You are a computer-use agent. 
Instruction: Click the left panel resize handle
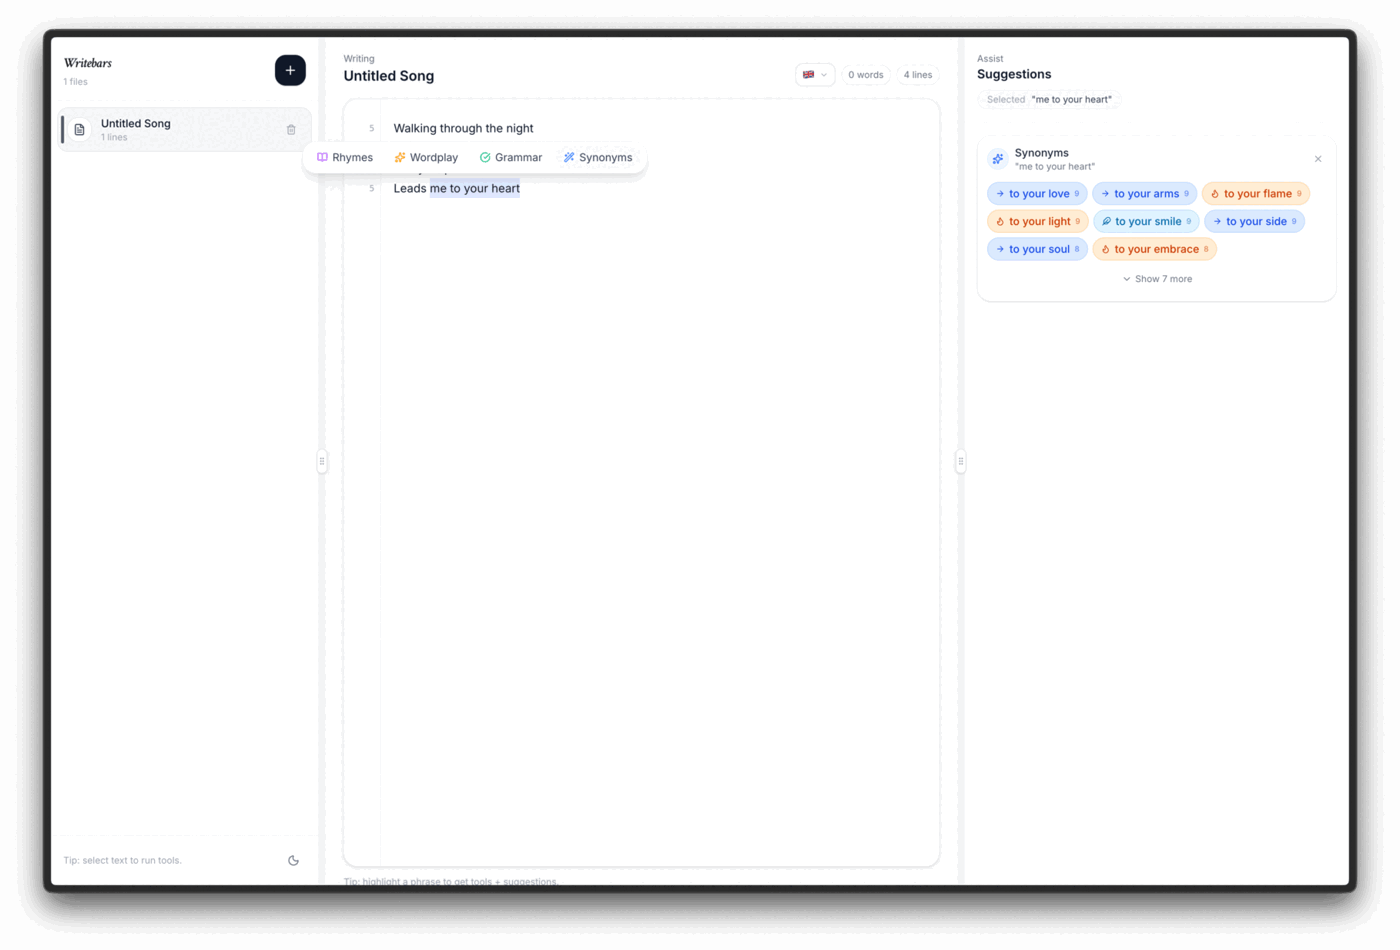coord(321,461)
